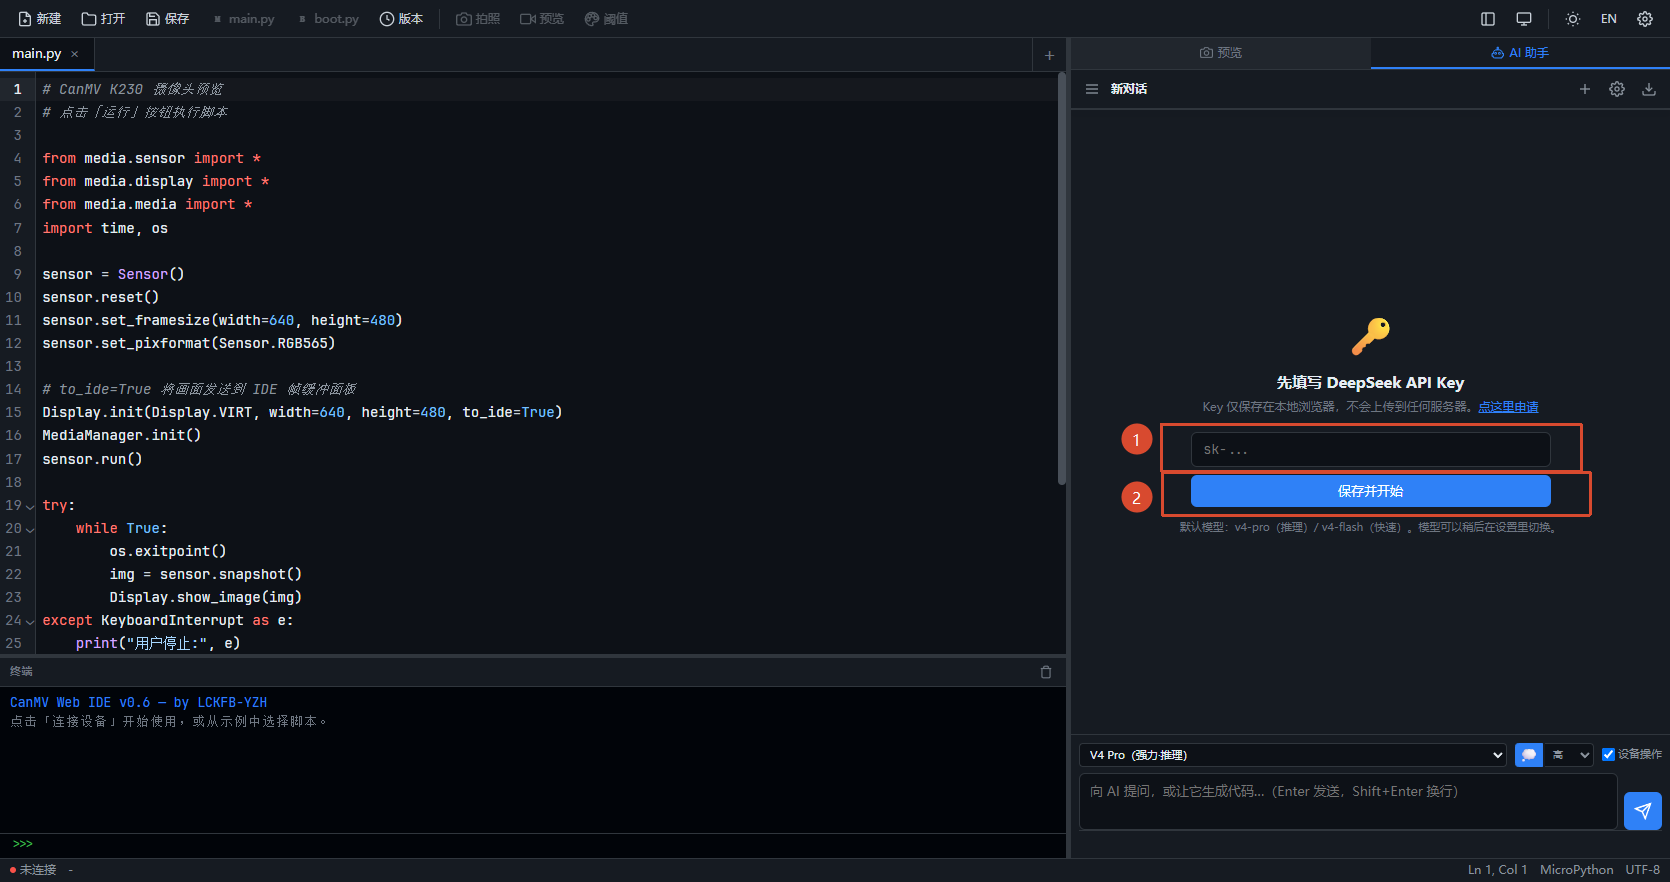Open the 阈值 threshold palette tool
The height and width of the screenshot is (882, 1670).
point(606,19)
